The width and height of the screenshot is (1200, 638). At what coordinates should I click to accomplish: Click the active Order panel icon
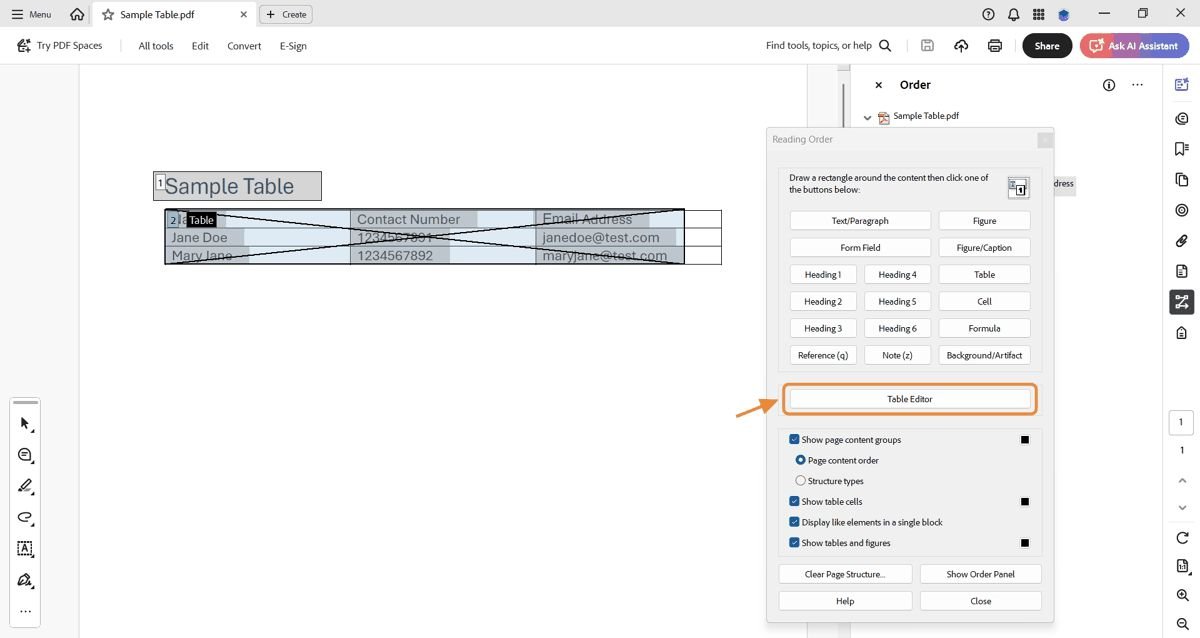tap(1182, 302)
